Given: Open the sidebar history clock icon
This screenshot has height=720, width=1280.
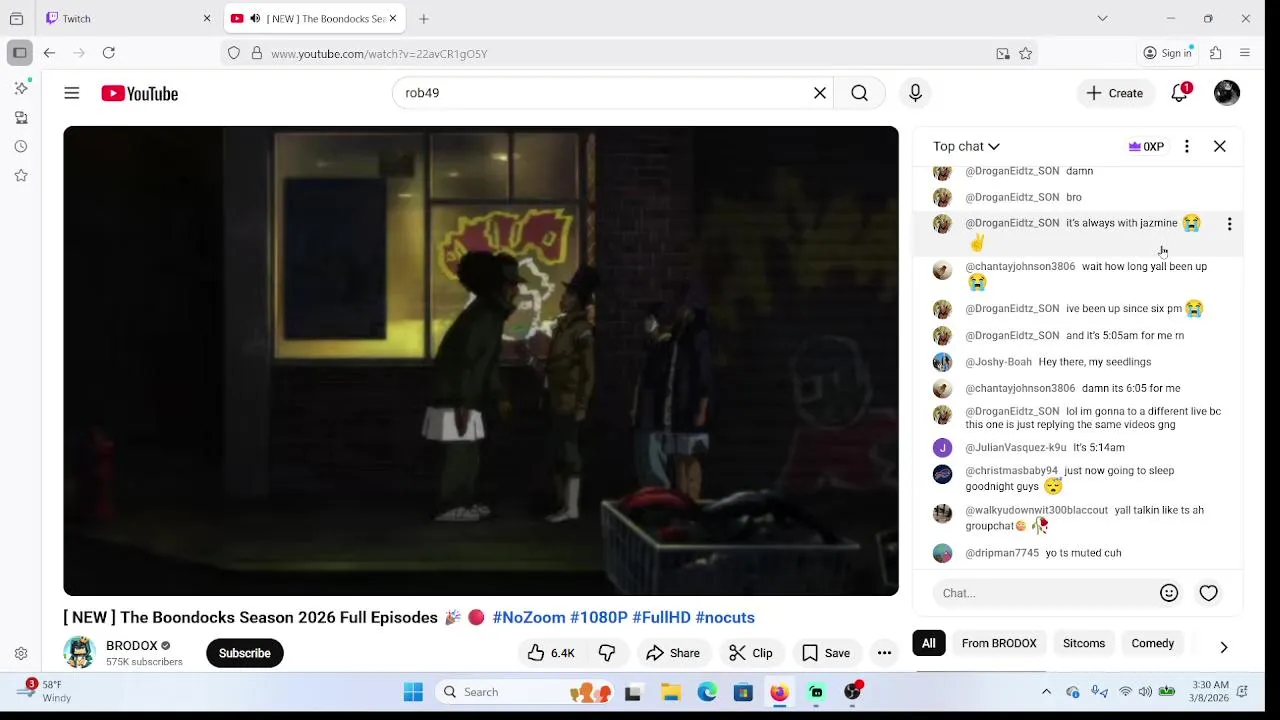Looking at the screenshot, I should pos(21,146).
